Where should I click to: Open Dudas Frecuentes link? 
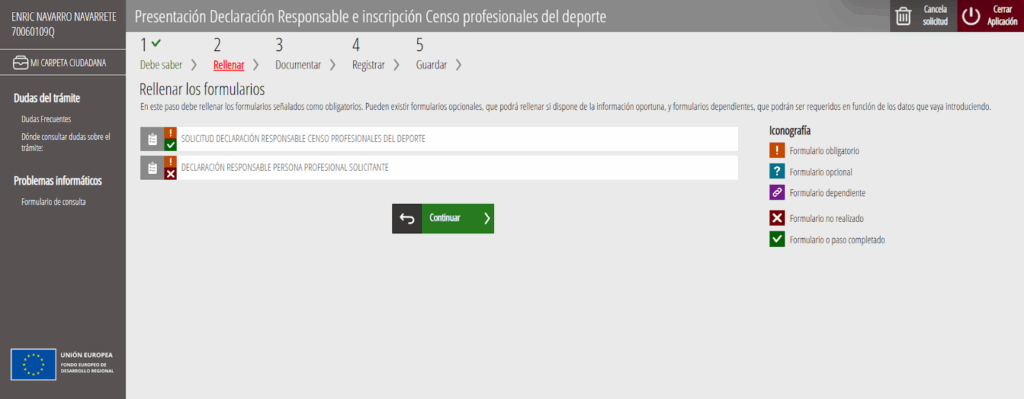click(46, 120)
